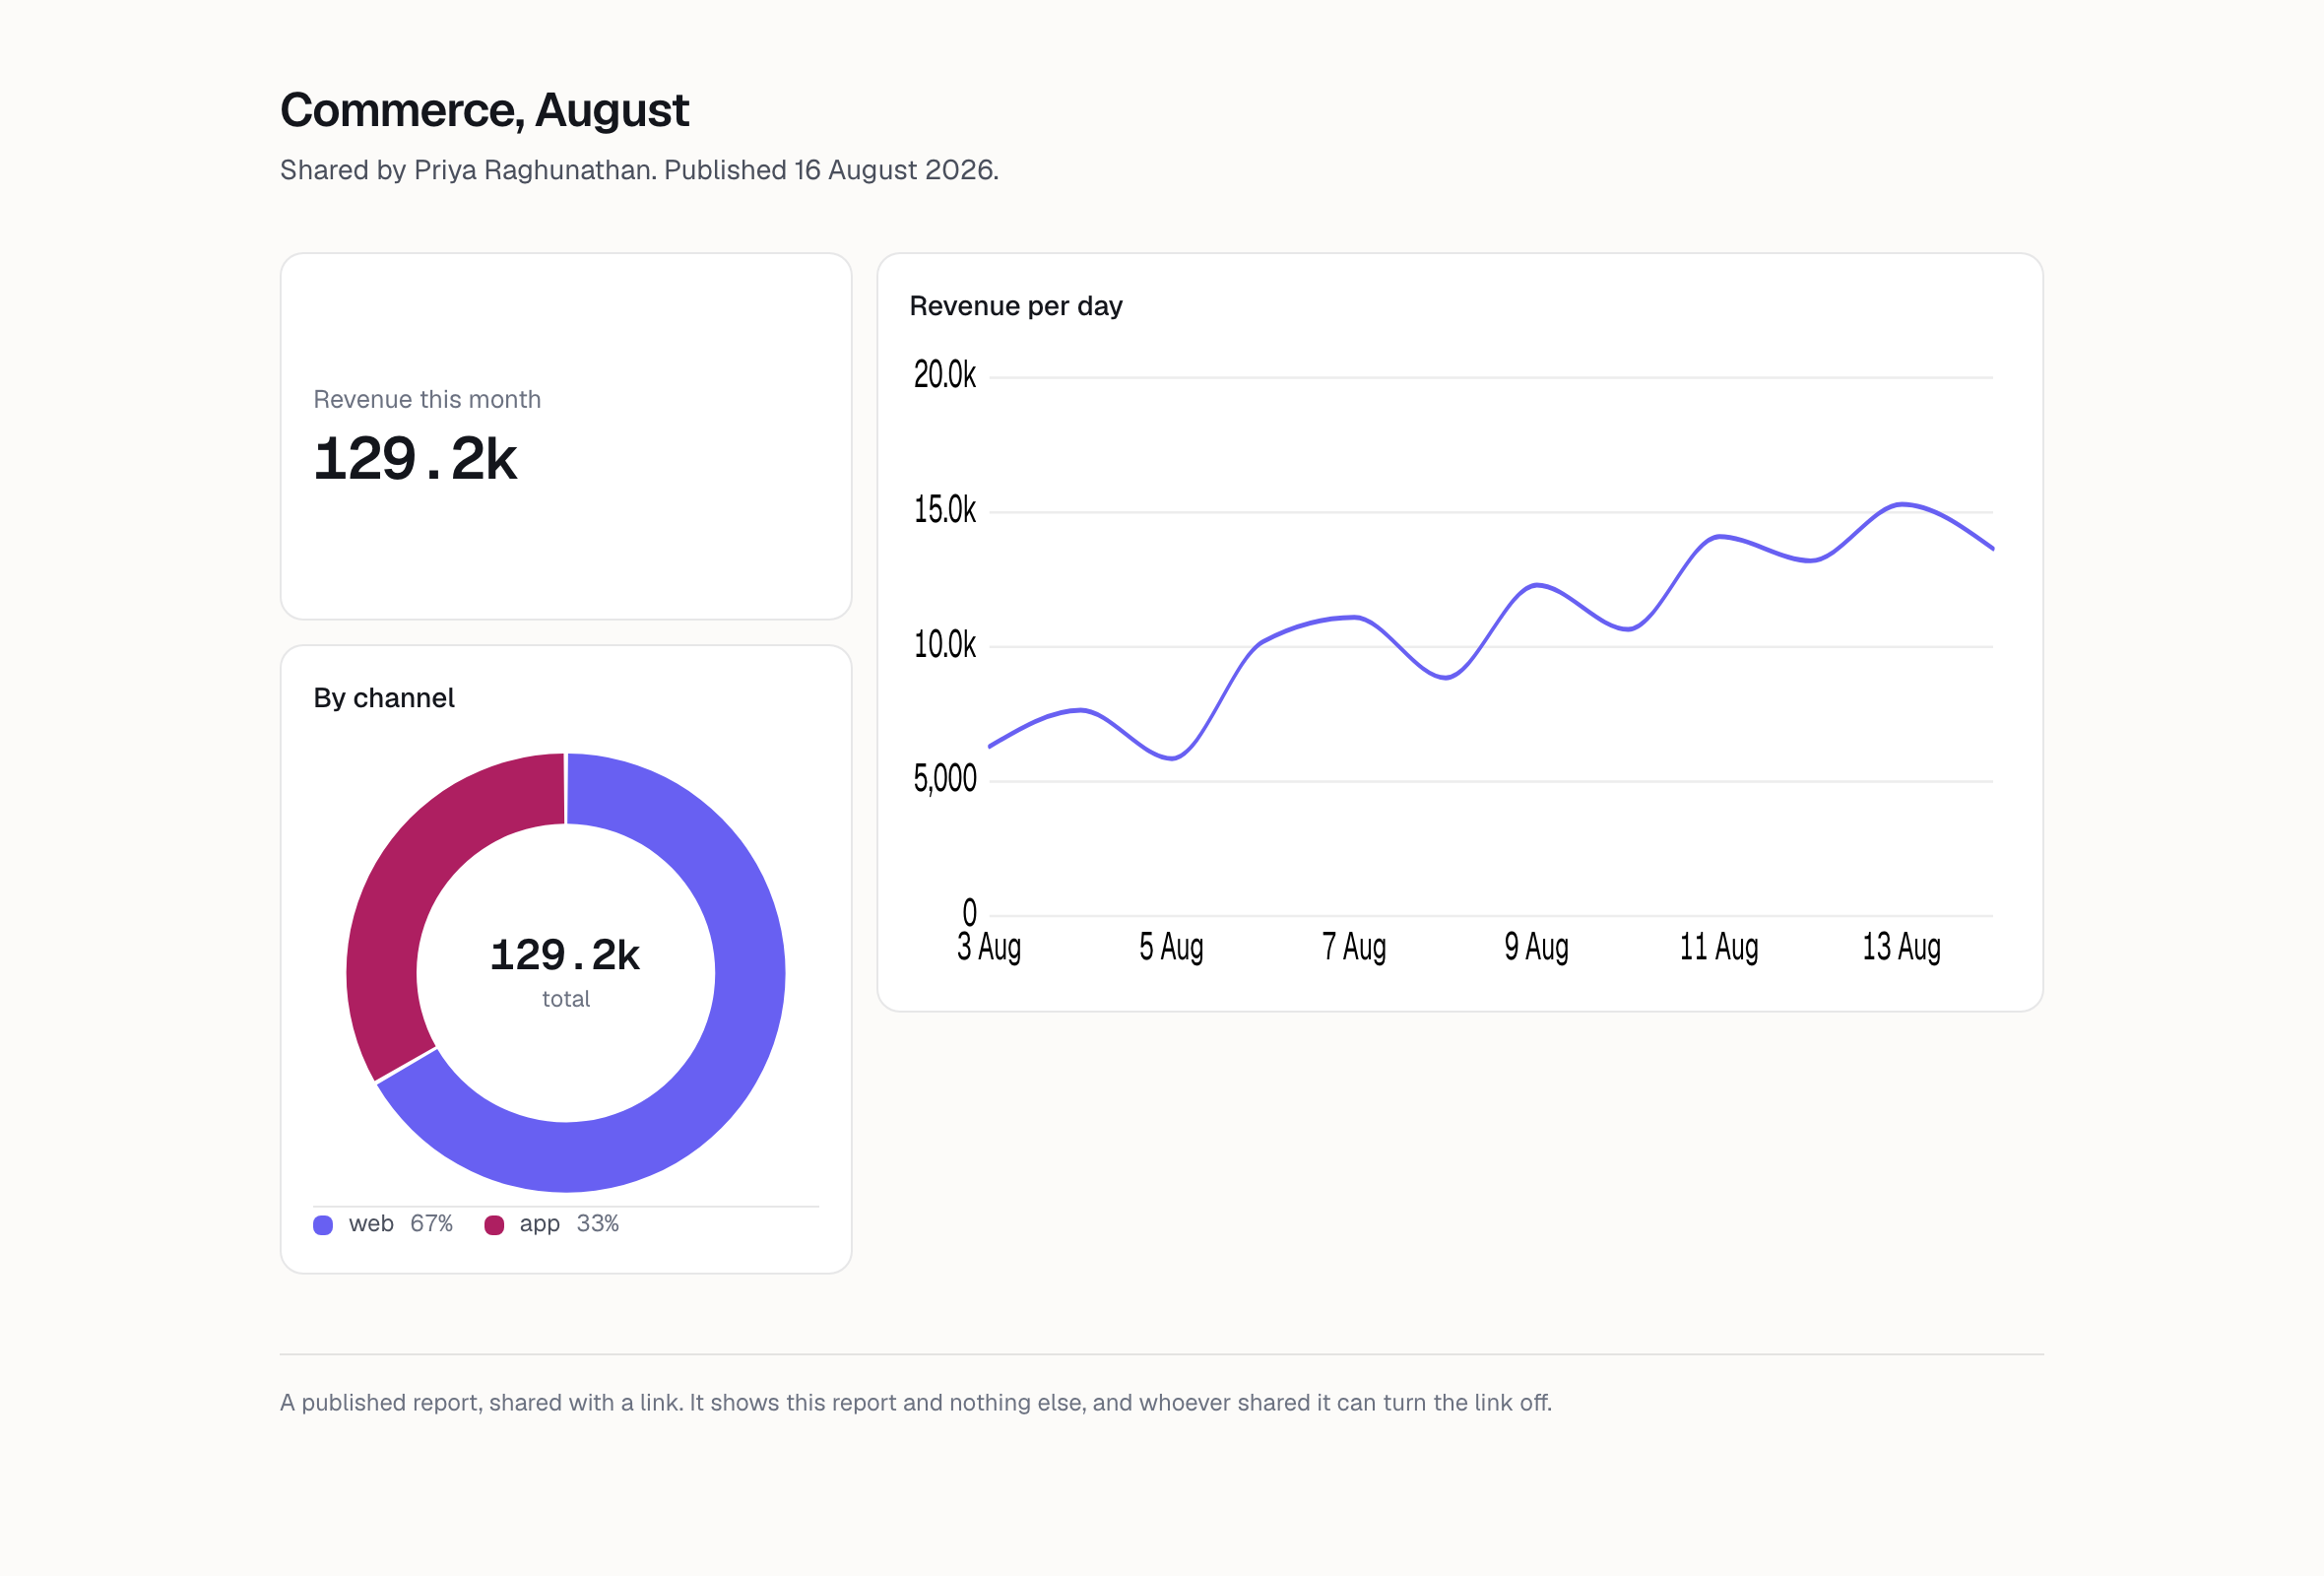Click the 3 Aug x-axis label
Viewport: 2324px width, 1576px height.
988,947
